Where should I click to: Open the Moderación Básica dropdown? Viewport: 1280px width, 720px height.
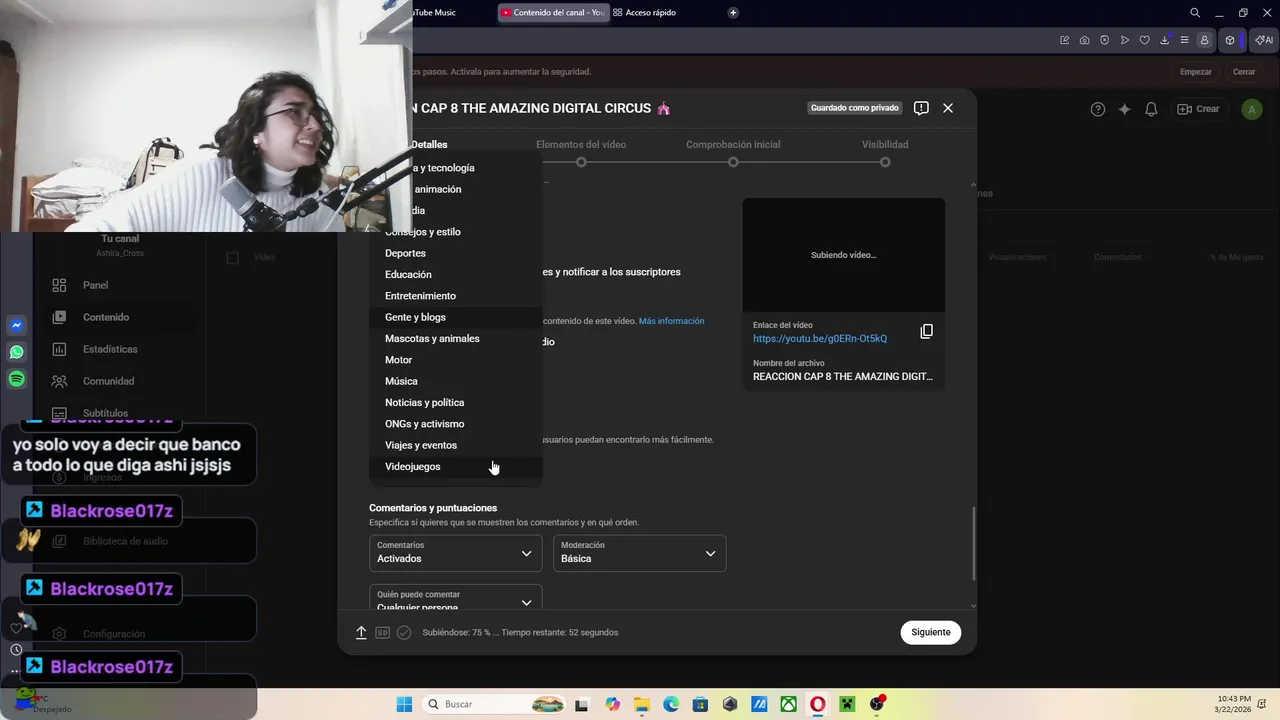pos(640,553)
